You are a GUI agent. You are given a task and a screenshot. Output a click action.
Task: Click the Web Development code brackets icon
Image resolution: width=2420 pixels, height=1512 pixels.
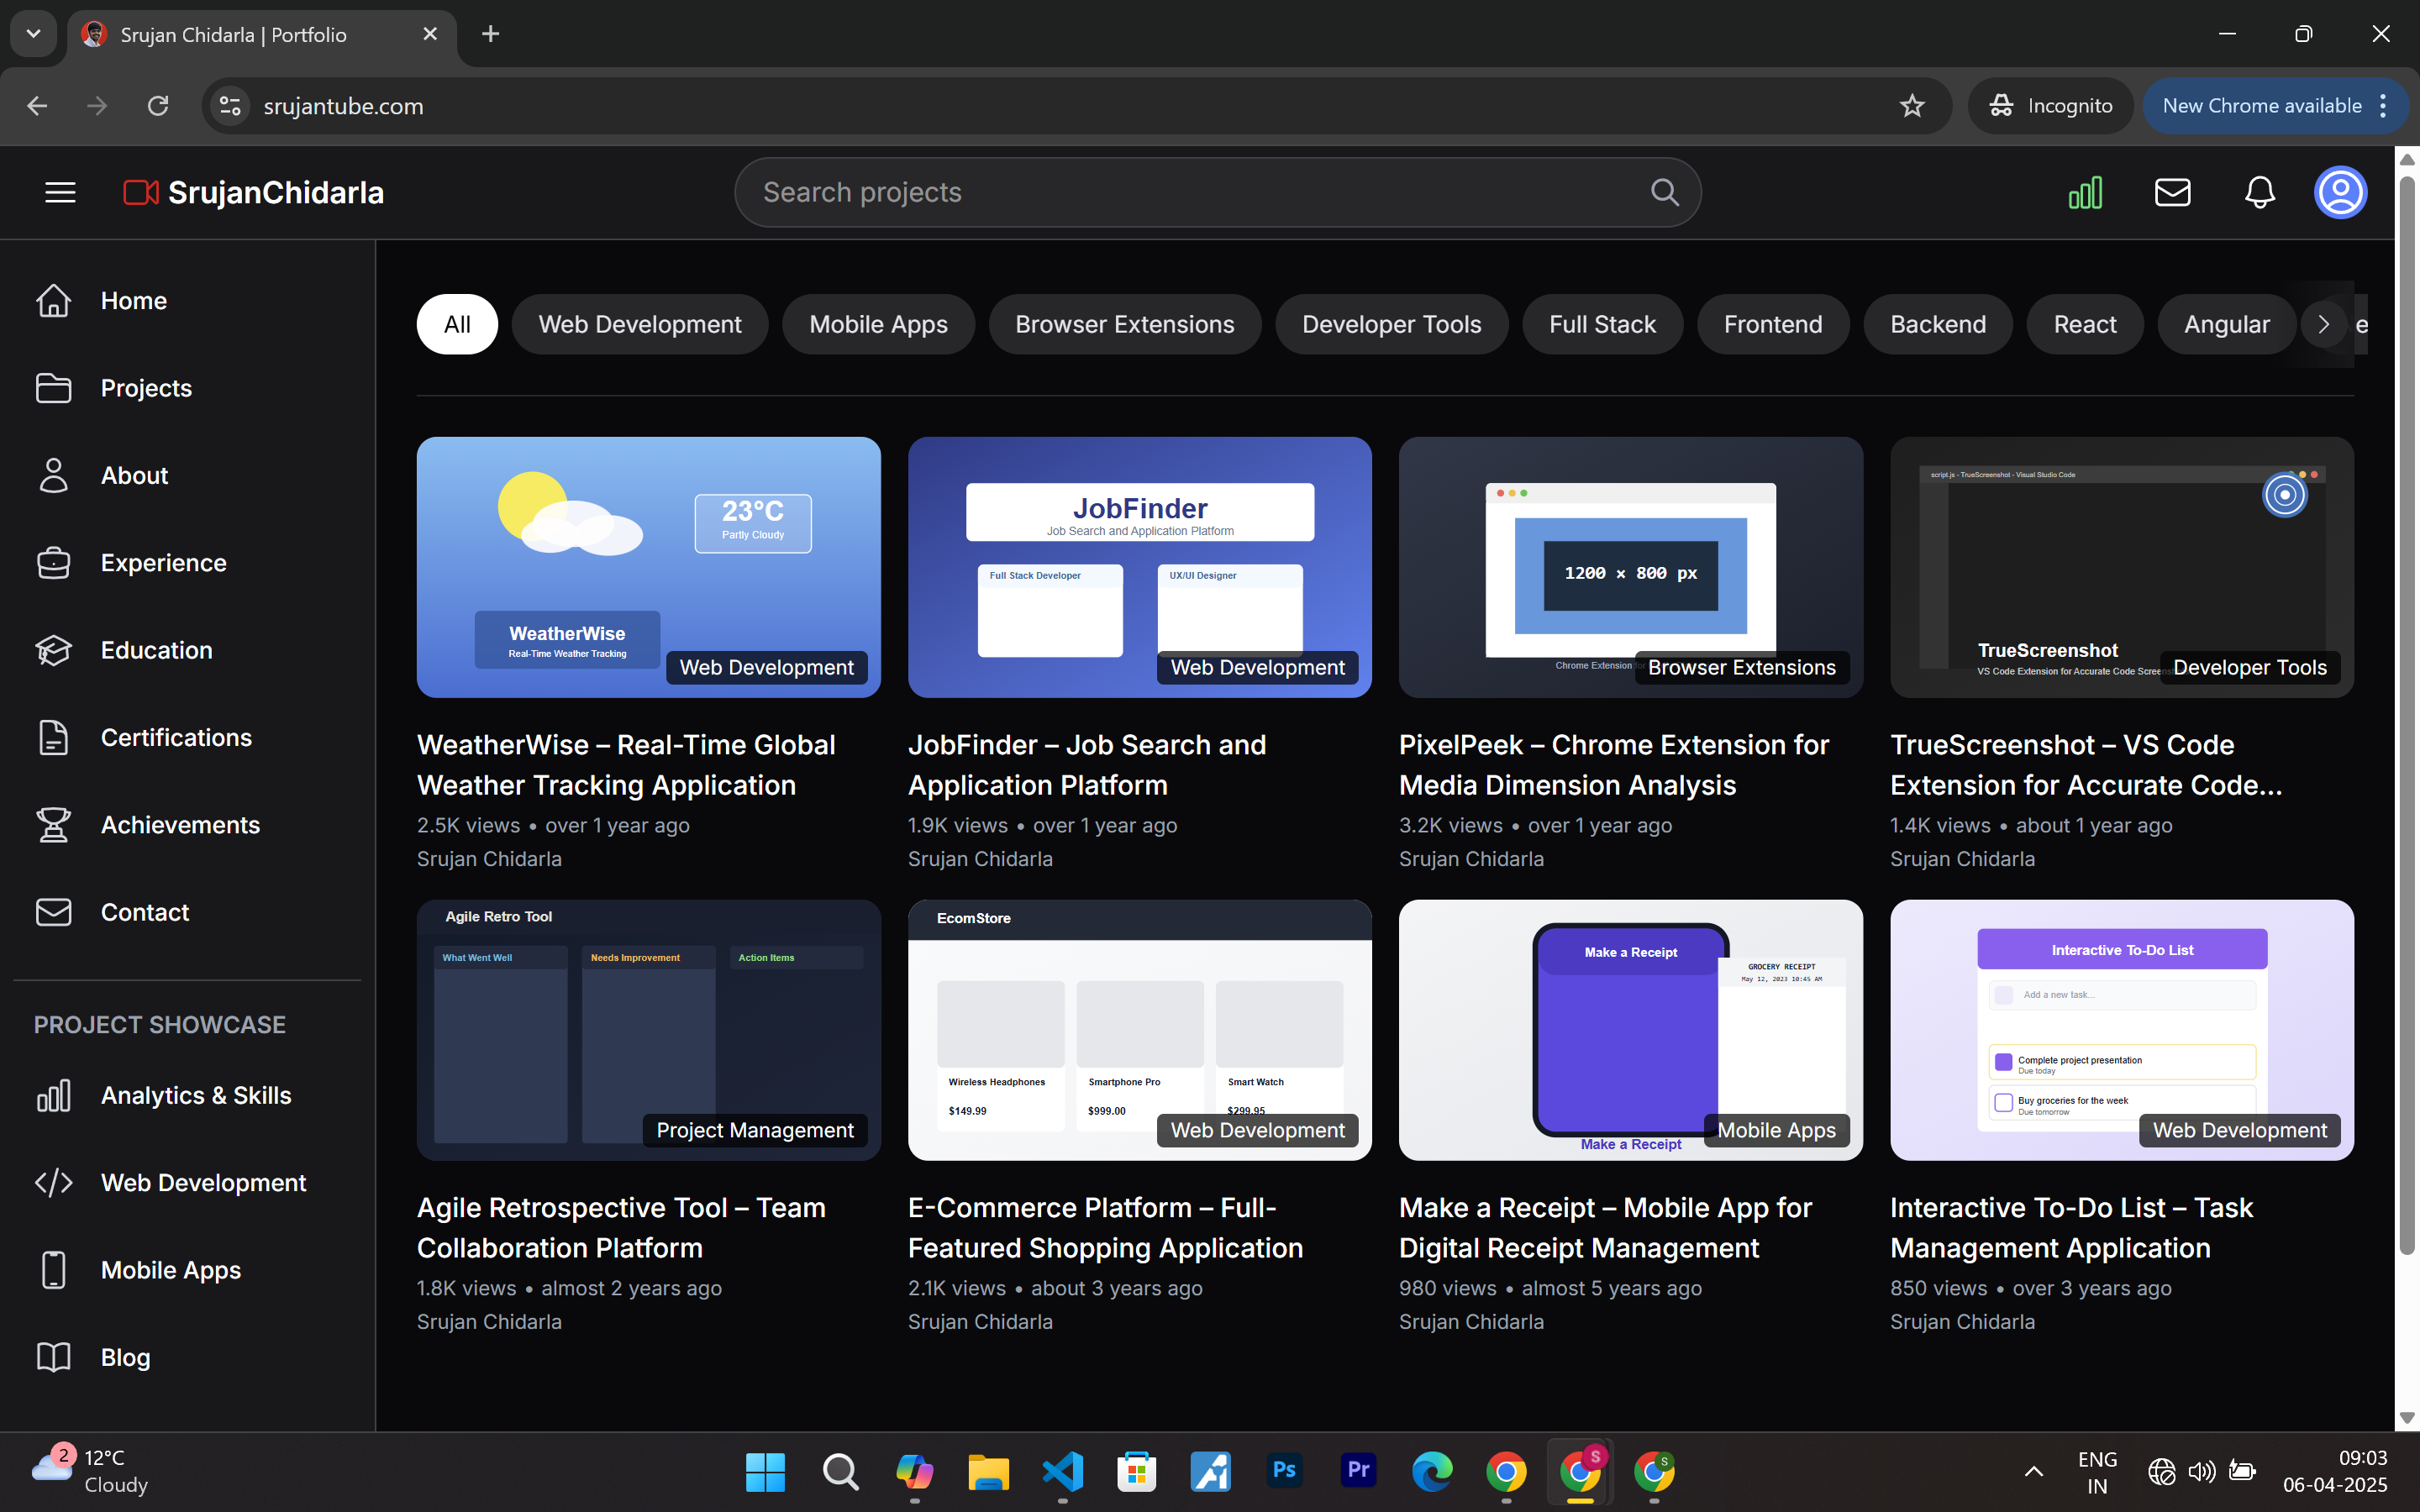point(54,1182)
